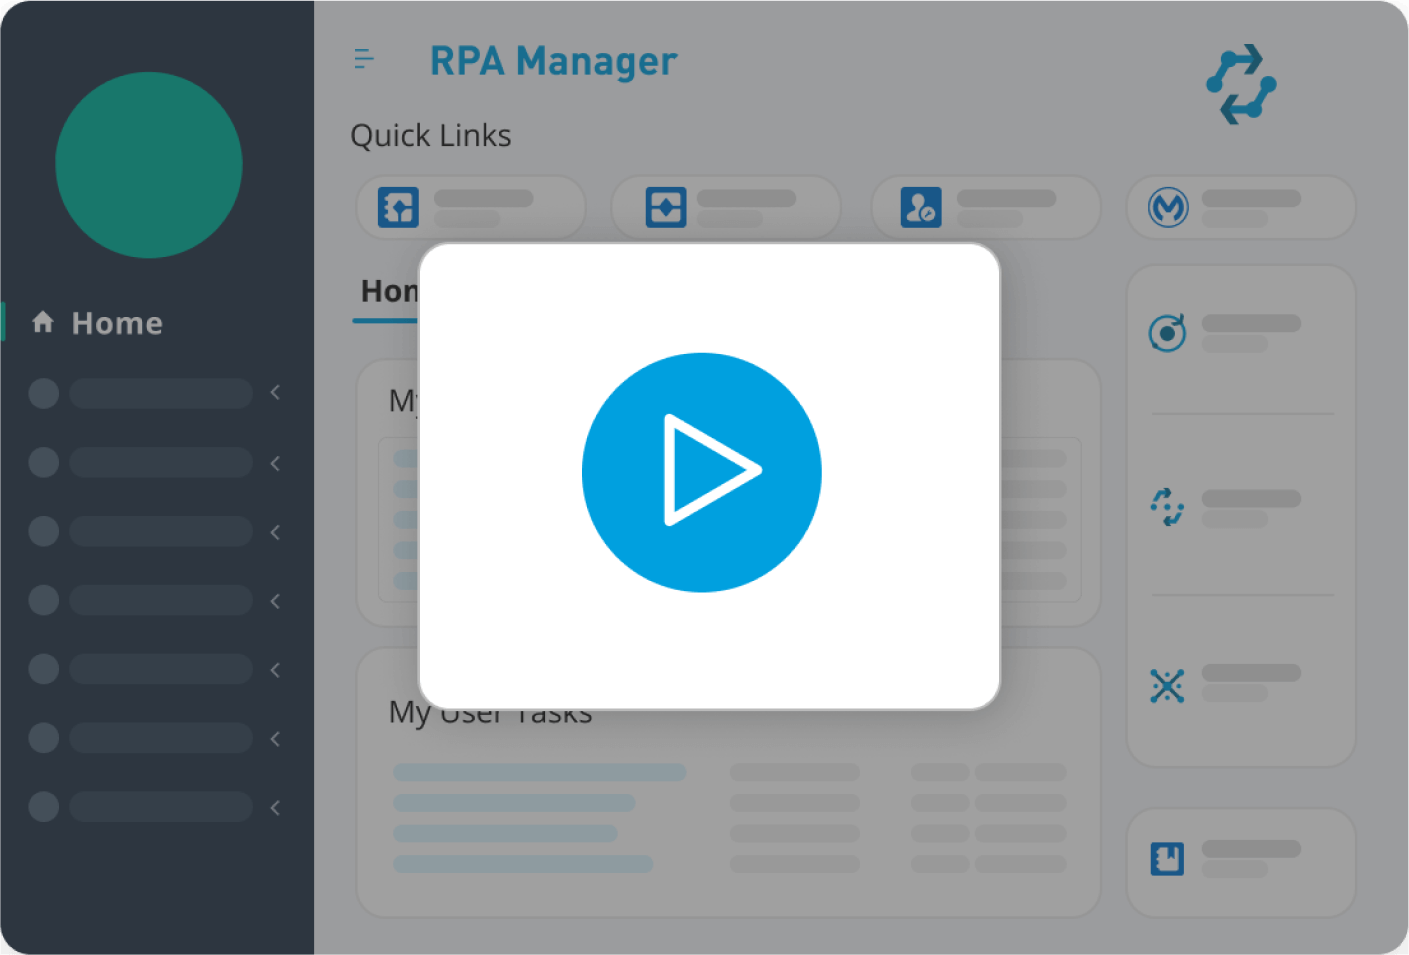Click the crossed-lines X icon in the right panel
The image size is (1409, 955).
1167,686
